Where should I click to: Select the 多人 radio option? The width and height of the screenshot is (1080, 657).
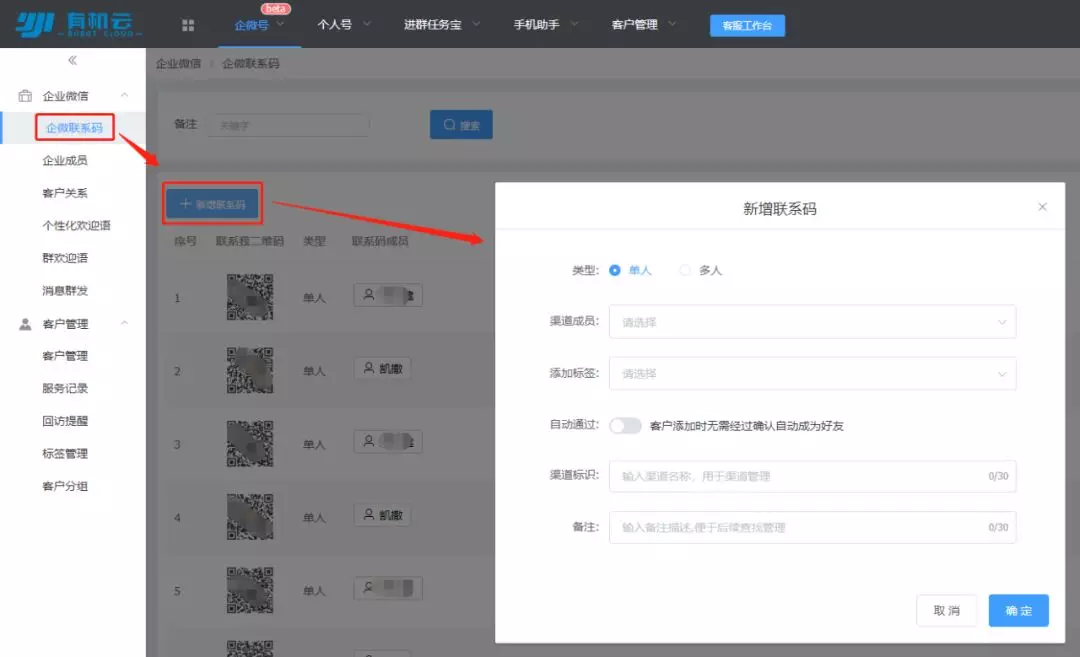(x=686, y=270)
